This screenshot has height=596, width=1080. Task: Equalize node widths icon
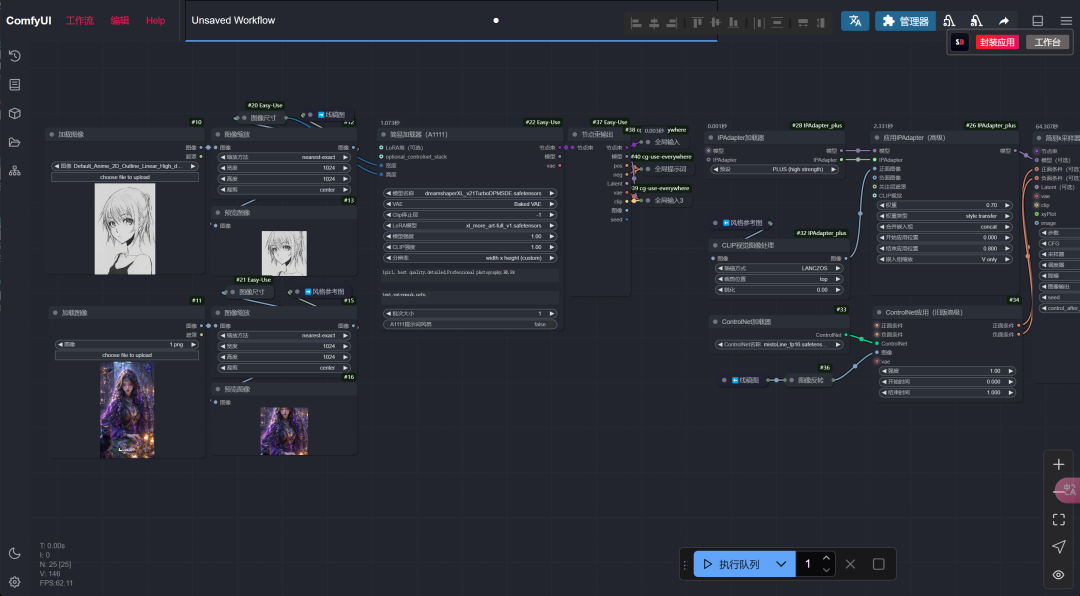(x=803, y=23)
